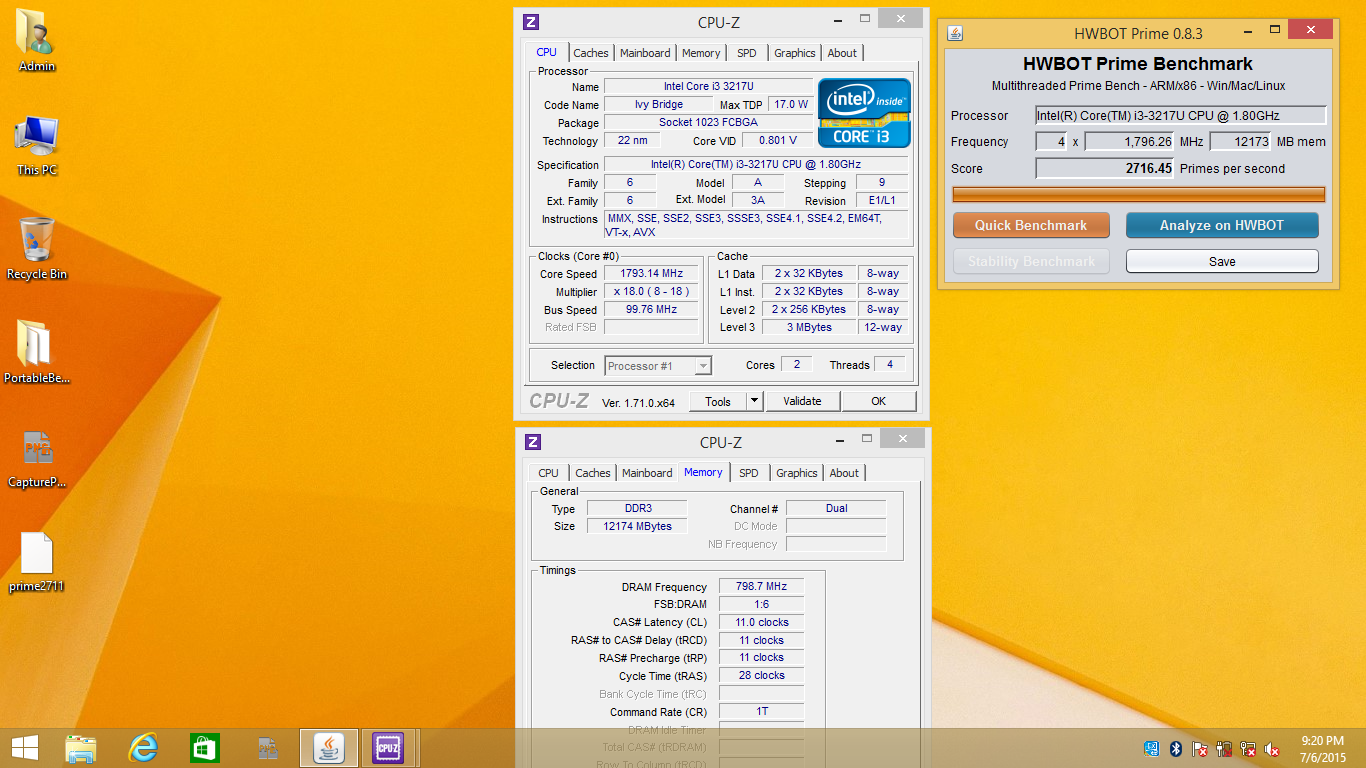This screenshot has height=768, width=1366.
Task: Click the OK button in CPU-Z
Action: [878, 401]
